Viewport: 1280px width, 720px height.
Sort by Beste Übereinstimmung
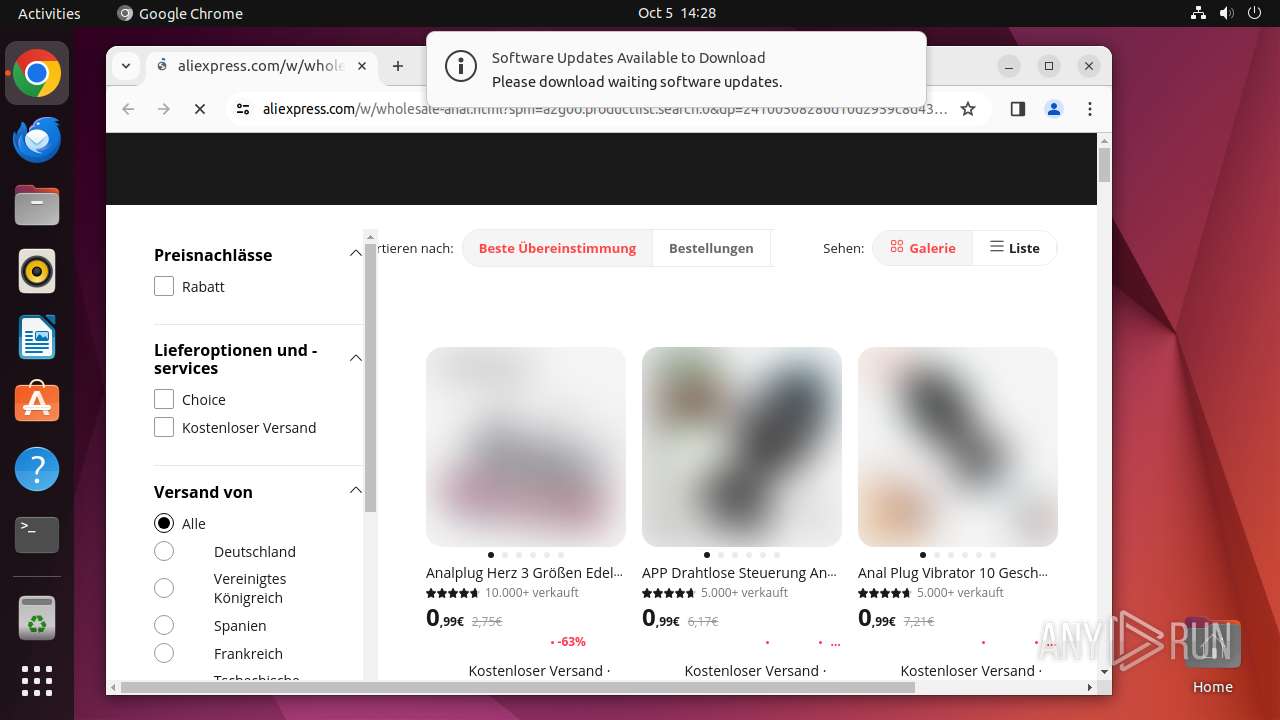coord(557,248)
